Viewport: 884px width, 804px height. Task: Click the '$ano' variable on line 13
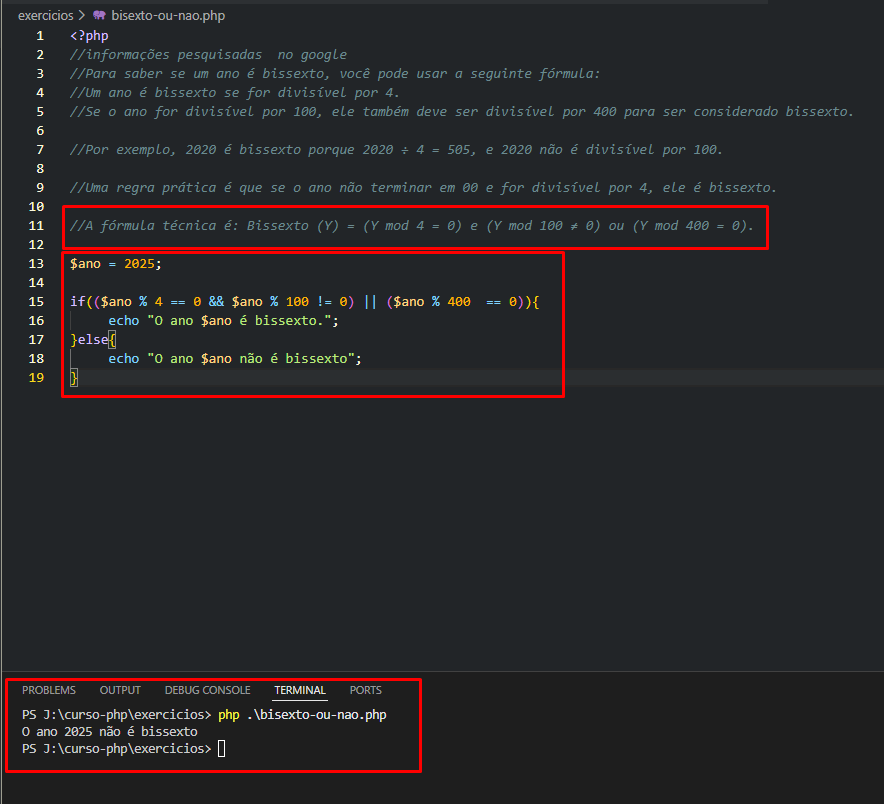(85, 263)
